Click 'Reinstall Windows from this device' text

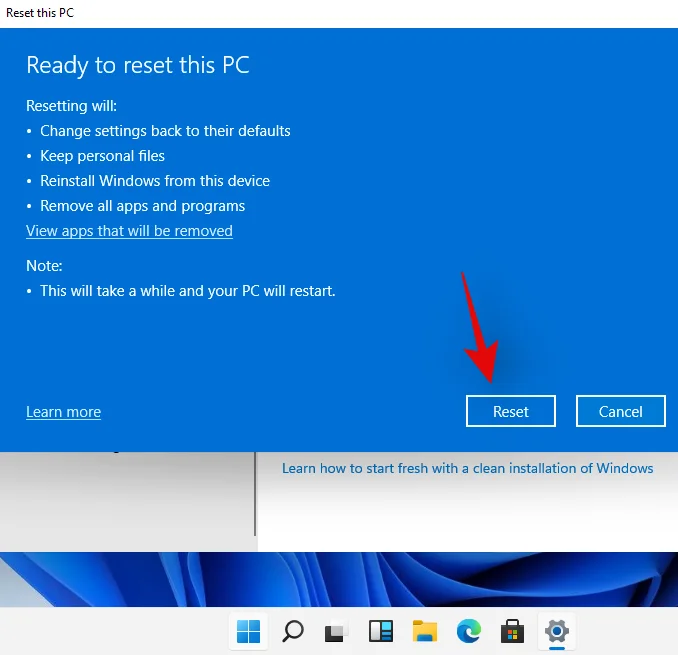coord(155,181)
